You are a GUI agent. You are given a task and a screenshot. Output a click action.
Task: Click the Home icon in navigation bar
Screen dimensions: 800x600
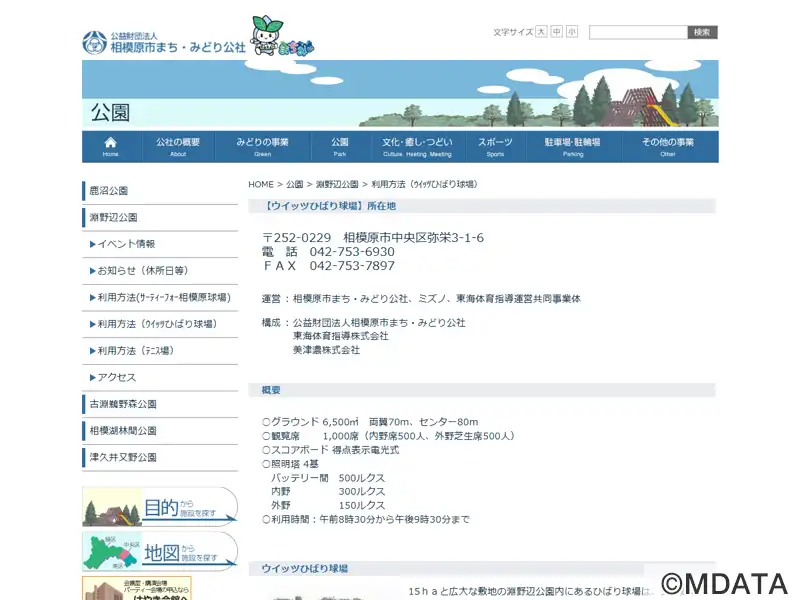pyautogui.click(x=110, y=146)
